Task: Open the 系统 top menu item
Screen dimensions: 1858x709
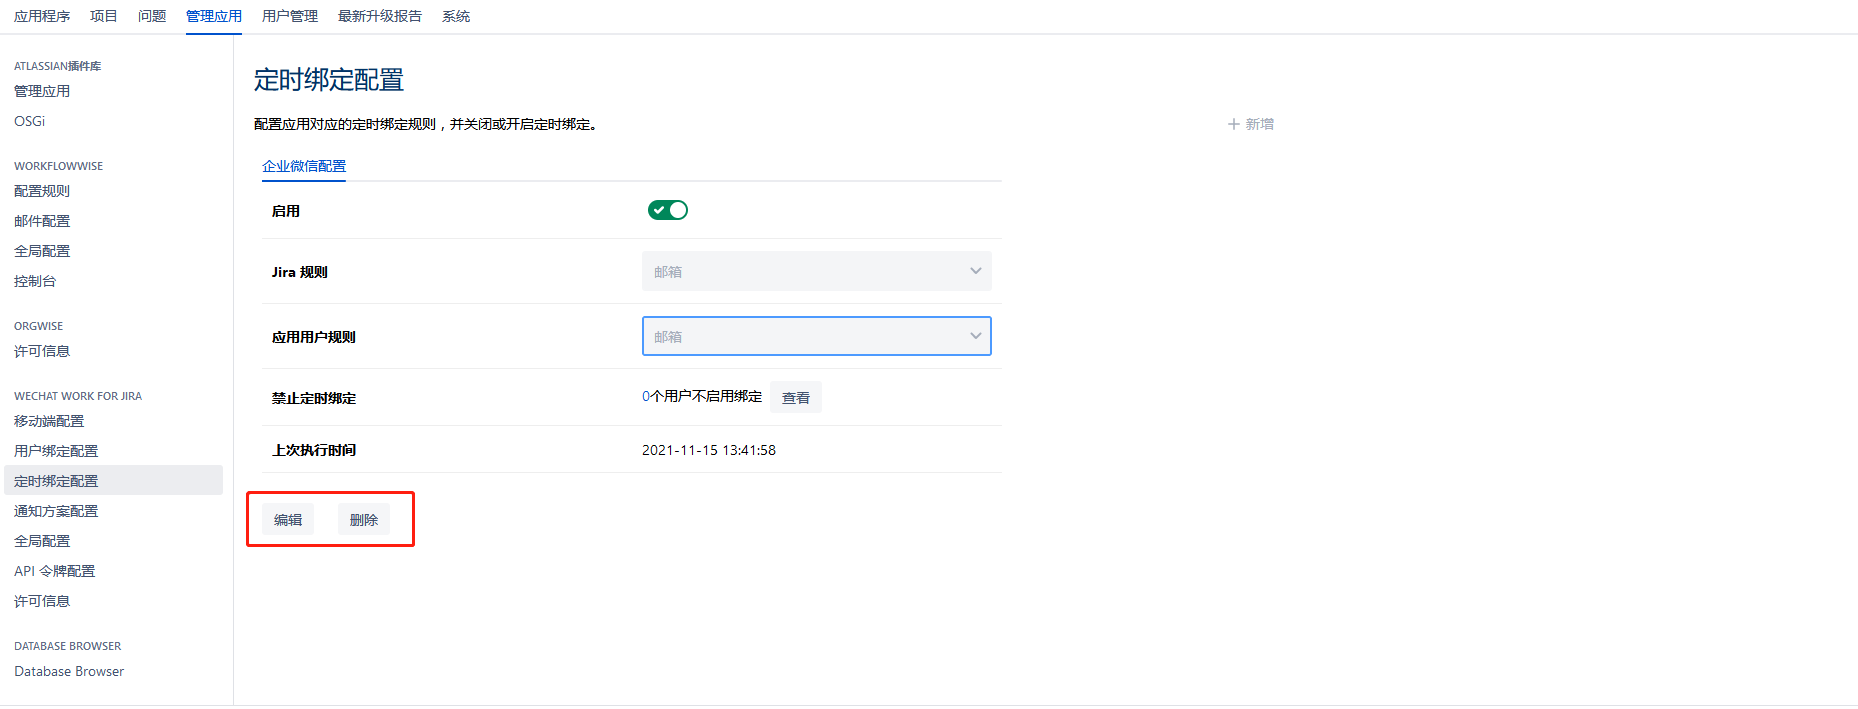Action: [456, 16]
